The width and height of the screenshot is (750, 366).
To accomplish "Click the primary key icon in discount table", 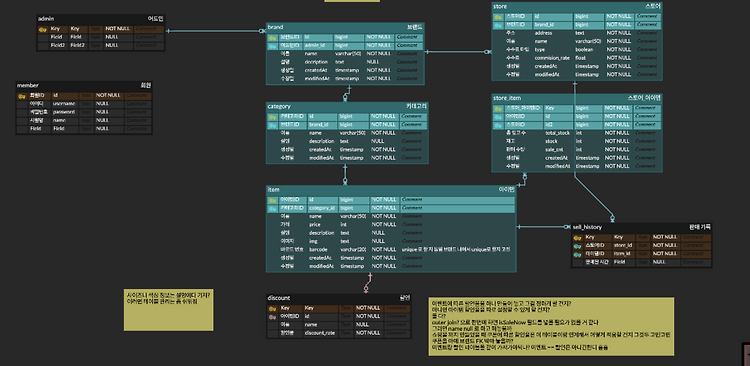I will click(272, 309).
